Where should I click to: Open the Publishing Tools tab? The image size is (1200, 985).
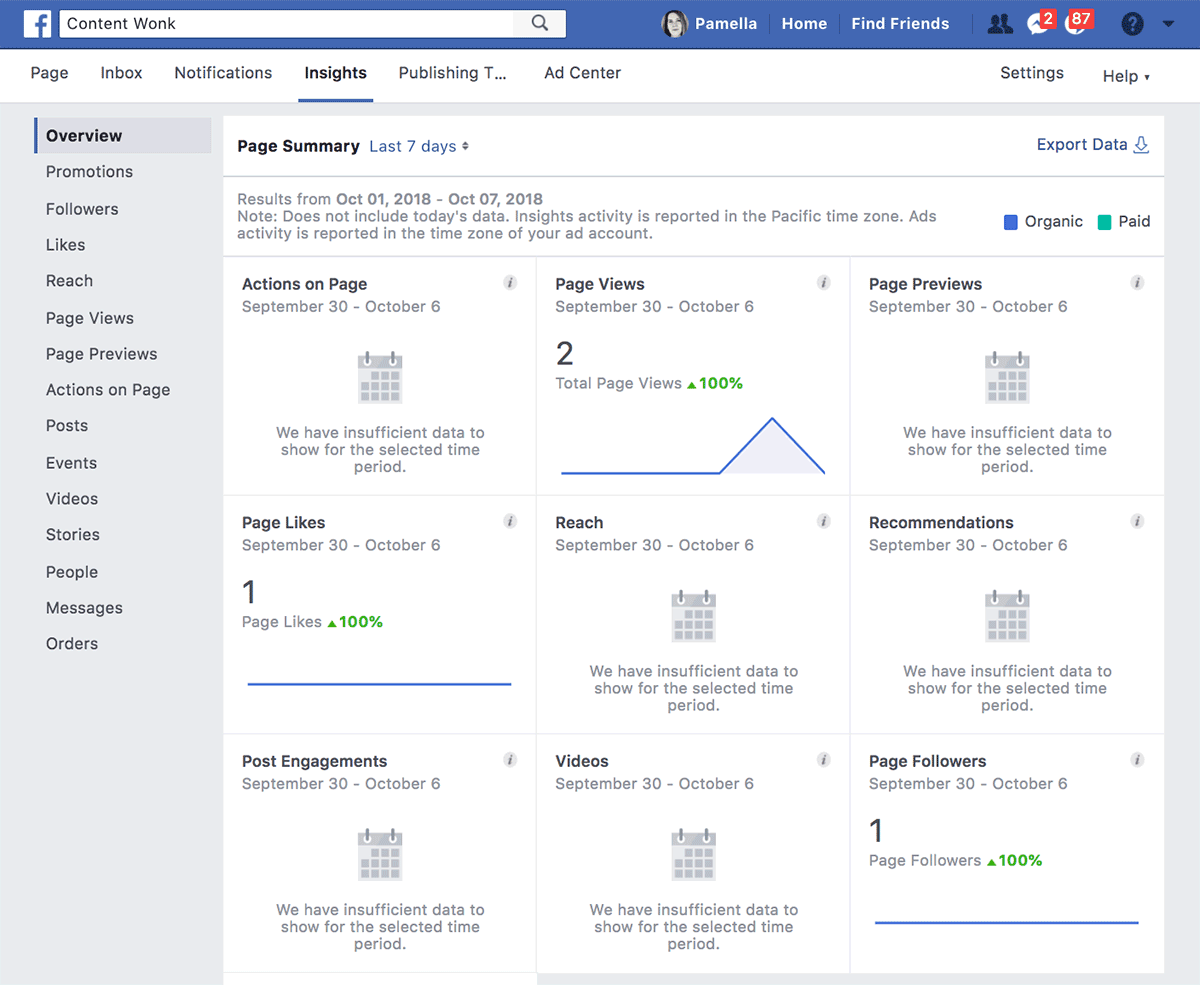click(453, 73)
